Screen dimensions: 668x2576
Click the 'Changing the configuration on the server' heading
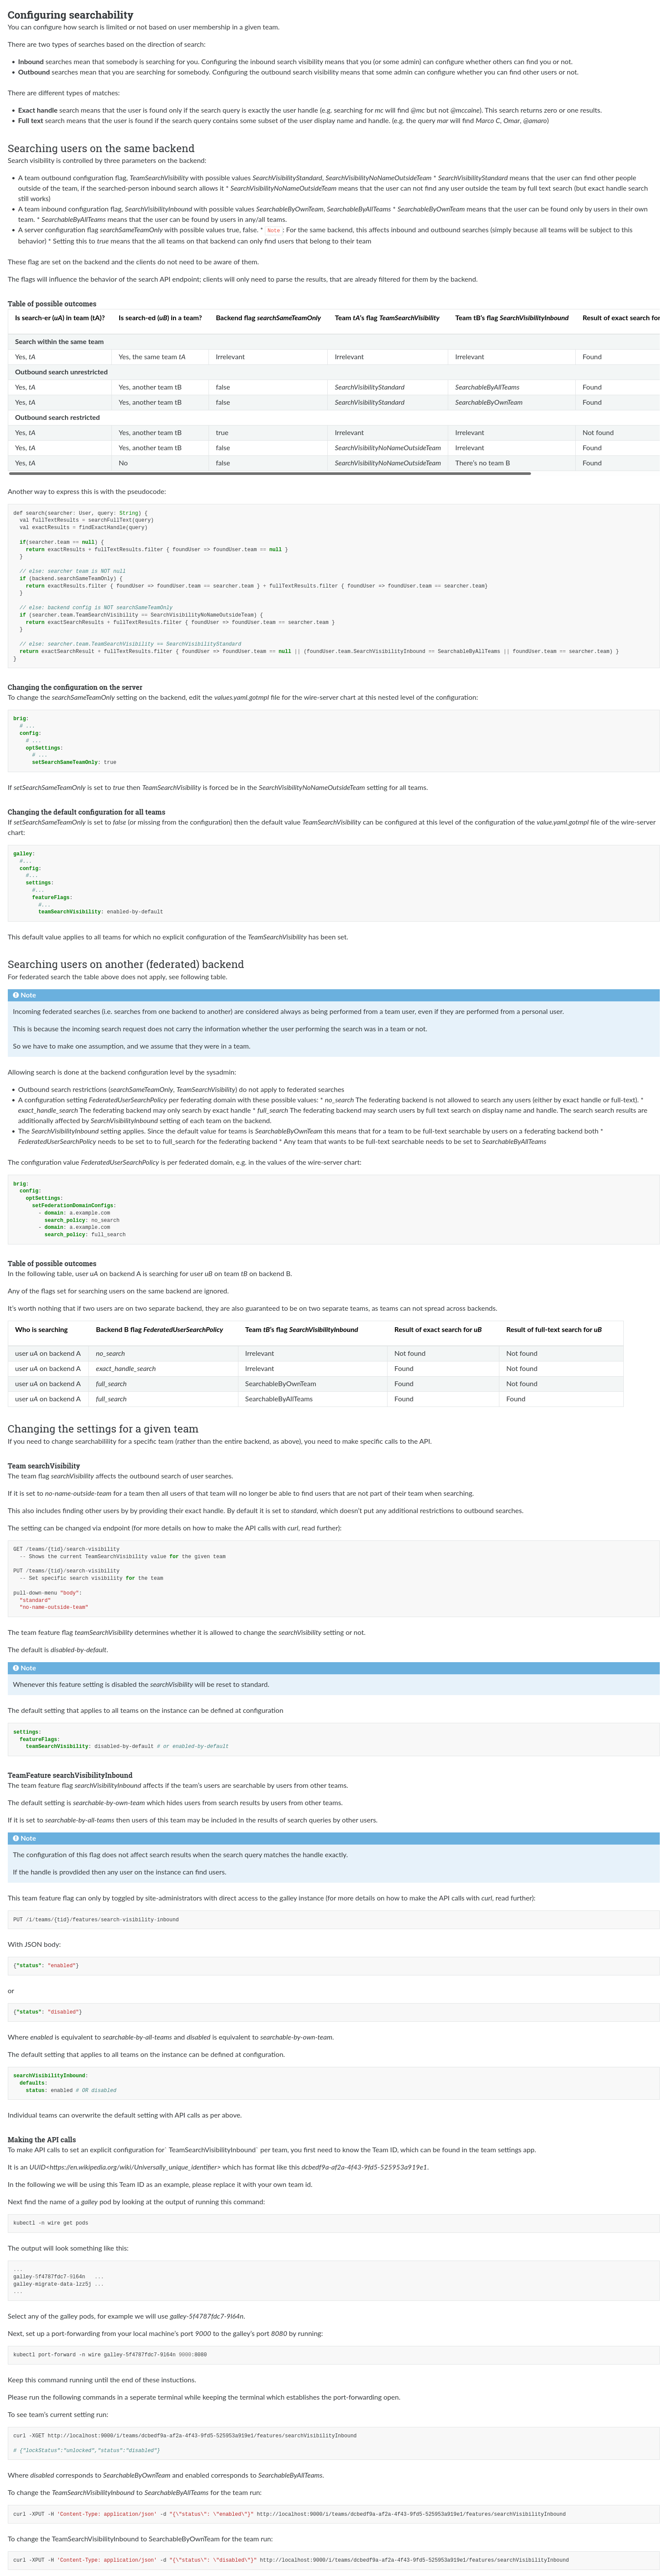point(75,687)
